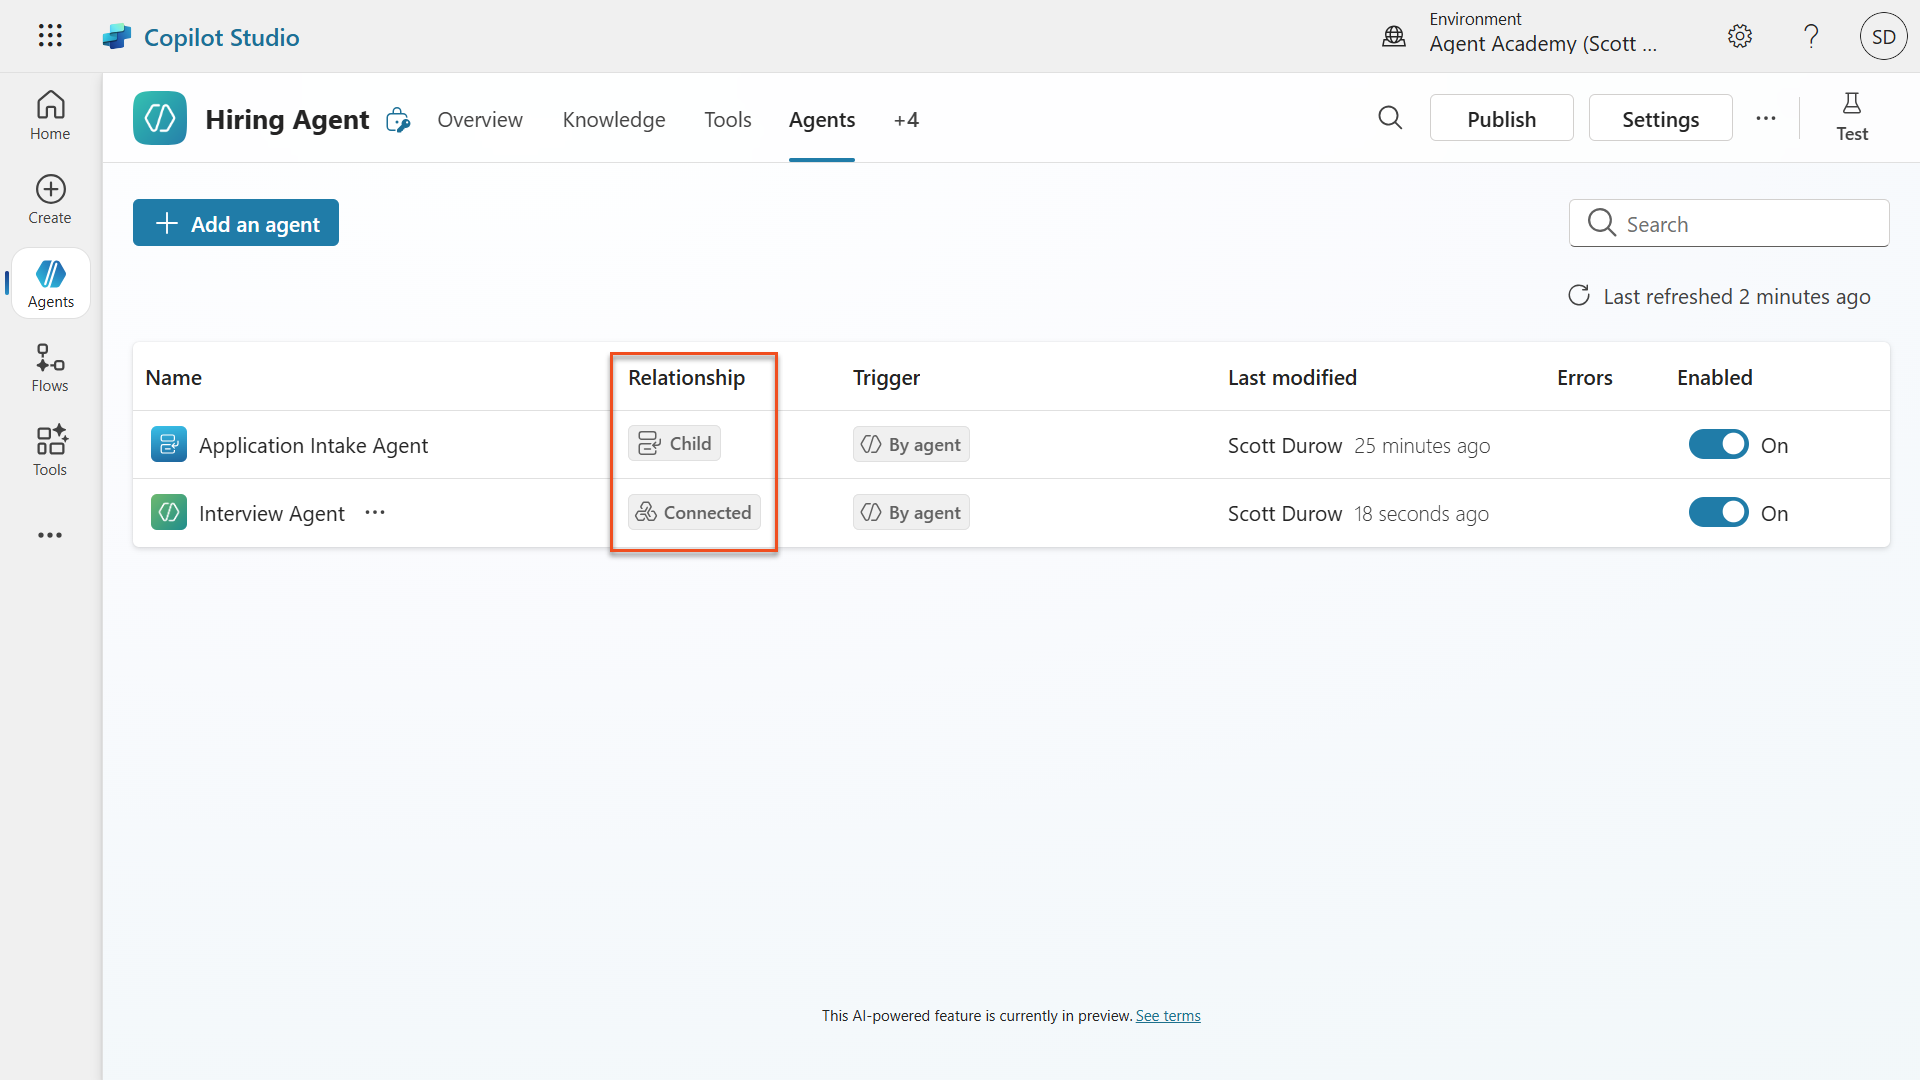Disable the Application Intake Agent toggle
Viewport: 1920px width, 1080px height.
pyautogui.click(x=1718, y=445)
